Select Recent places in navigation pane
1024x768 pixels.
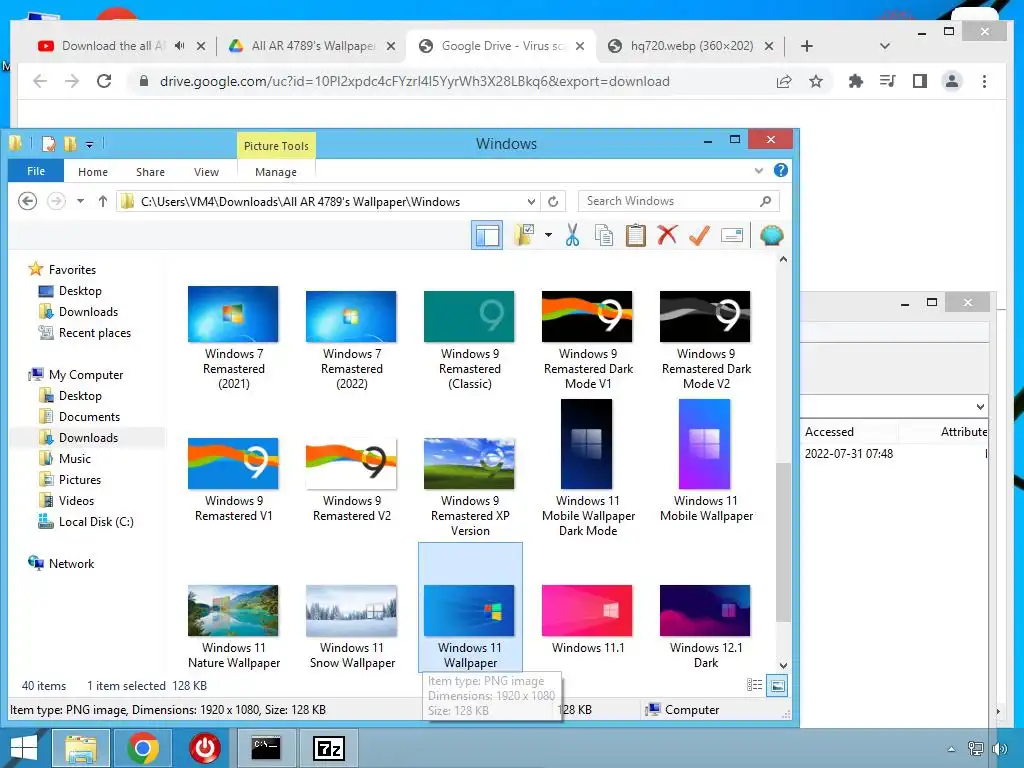(95, 333)
